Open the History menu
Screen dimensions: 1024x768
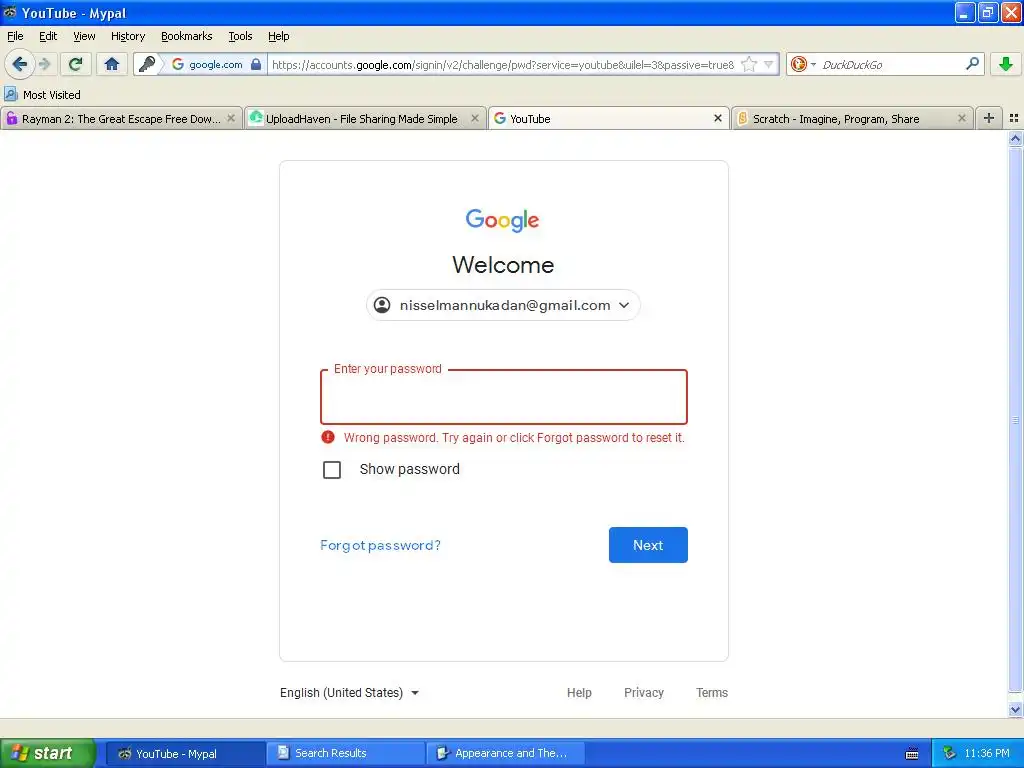coord(127,36)
